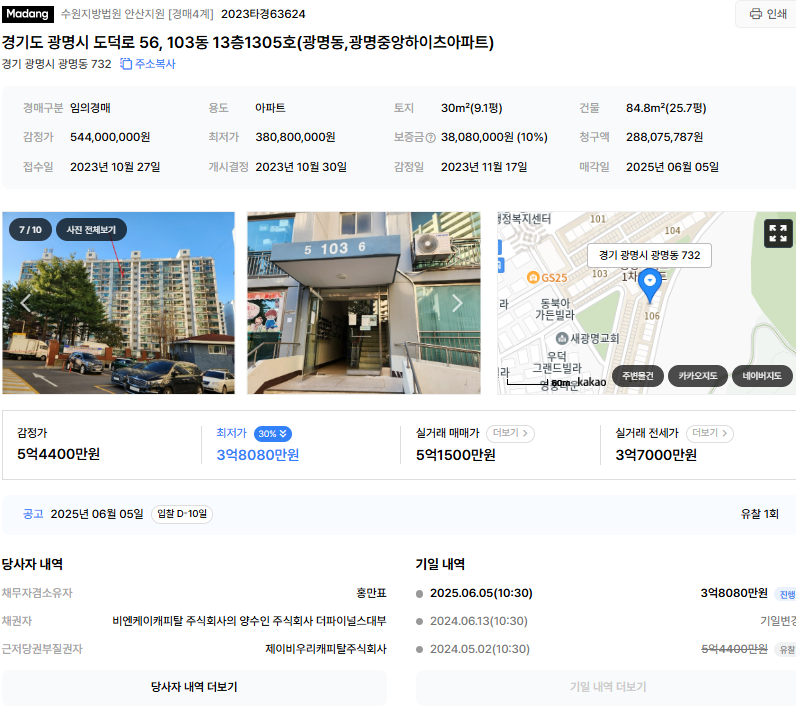The width and height of the screenshot is (796, 711).
Task: Select the 2025.06.05(10:30) schedule entry
Action: pyautogui.click(x=481, y=593)
